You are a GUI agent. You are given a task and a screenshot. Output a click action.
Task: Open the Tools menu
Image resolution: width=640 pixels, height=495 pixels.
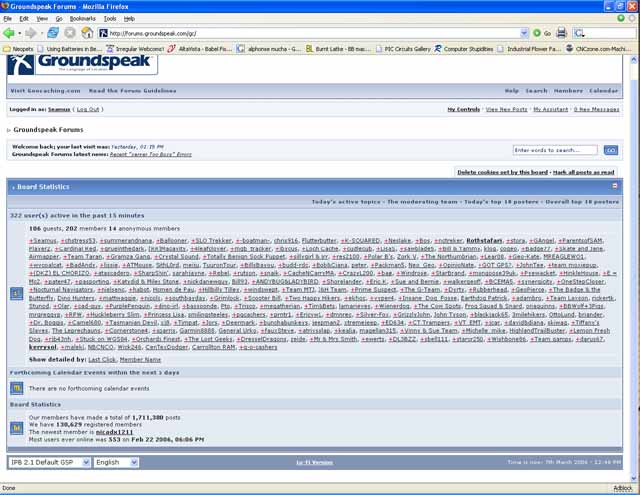click(x=110, y=19)
